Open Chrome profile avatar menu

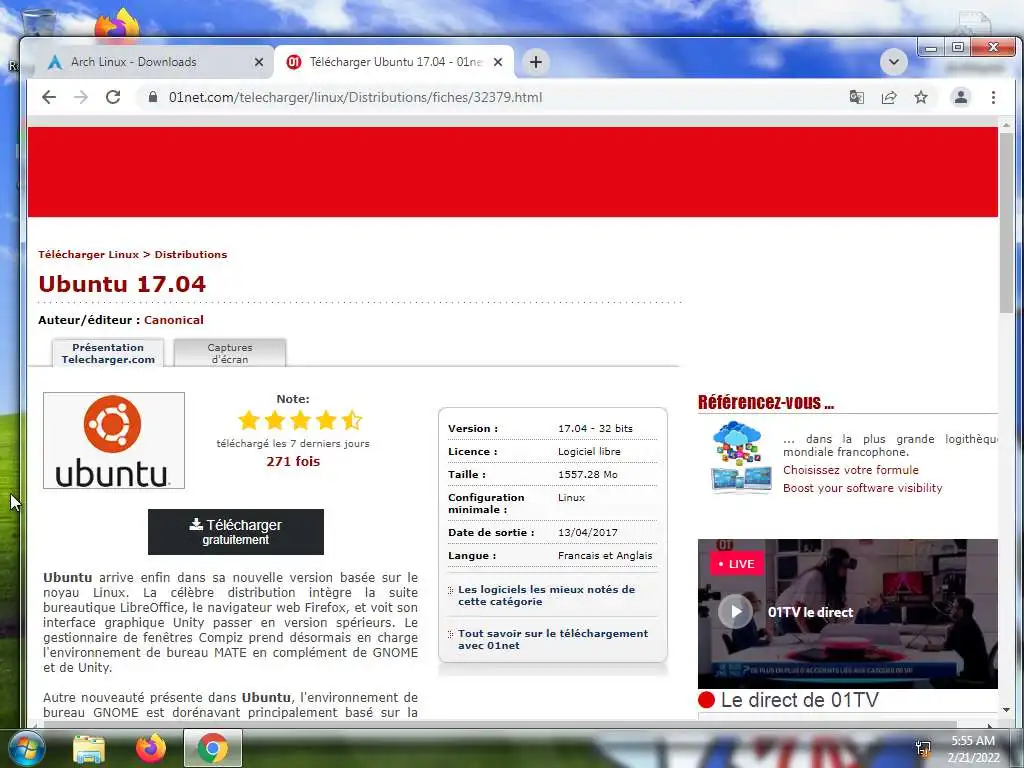961,97
